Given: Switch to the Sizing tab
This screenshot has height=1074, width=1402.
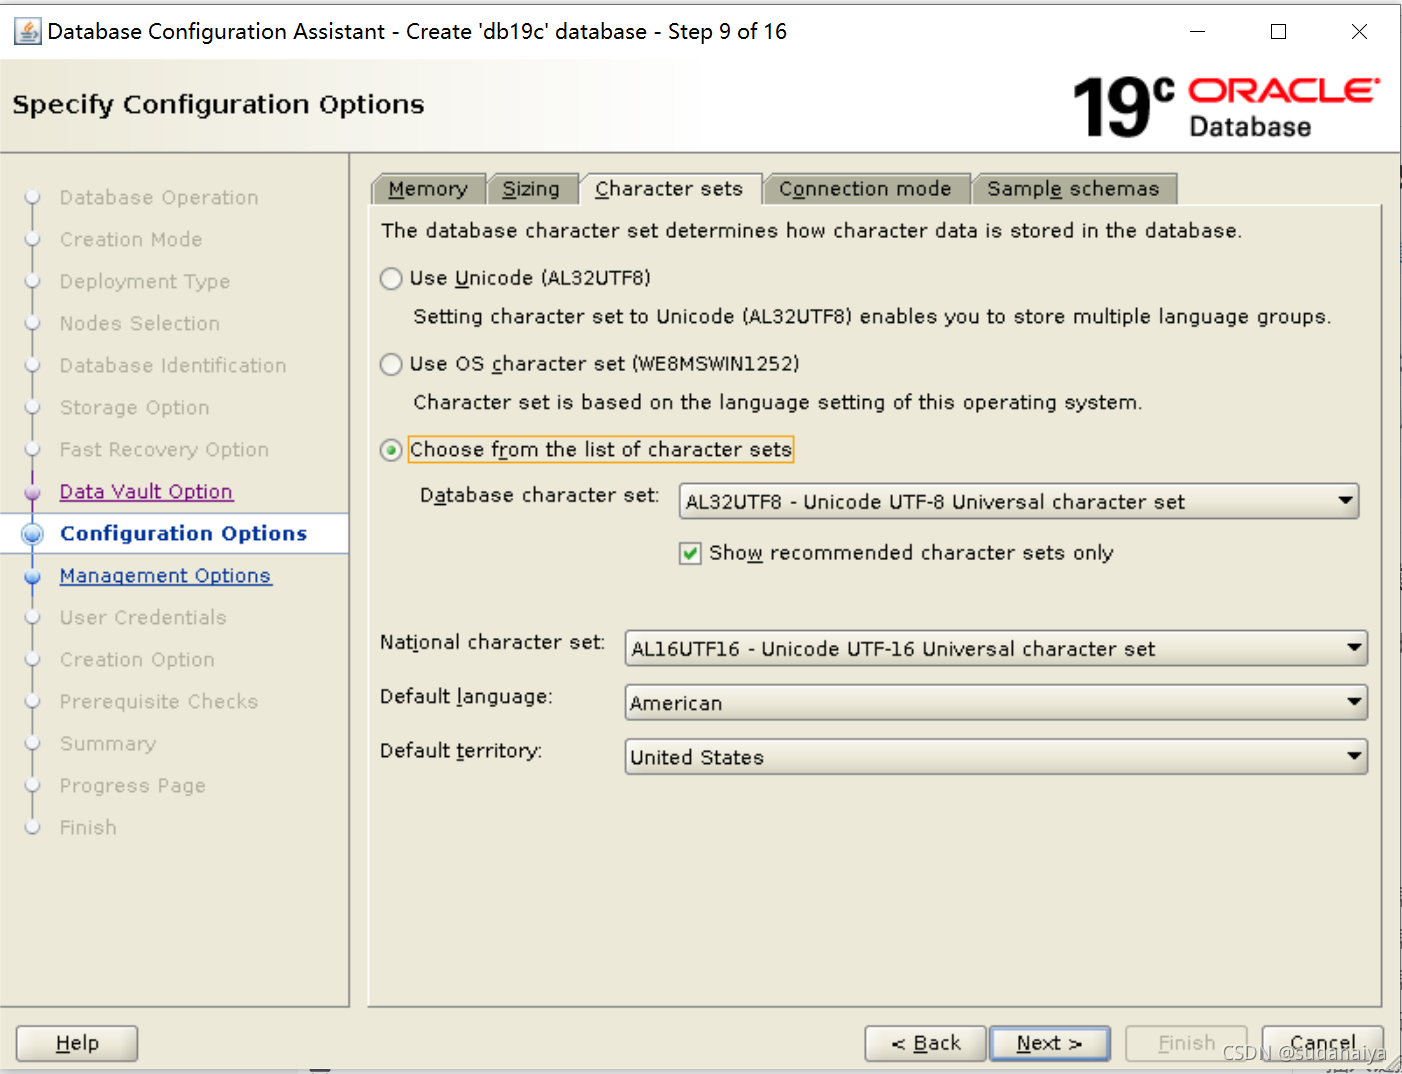Looking at the screenshot, I should click(x=531, y=189).
